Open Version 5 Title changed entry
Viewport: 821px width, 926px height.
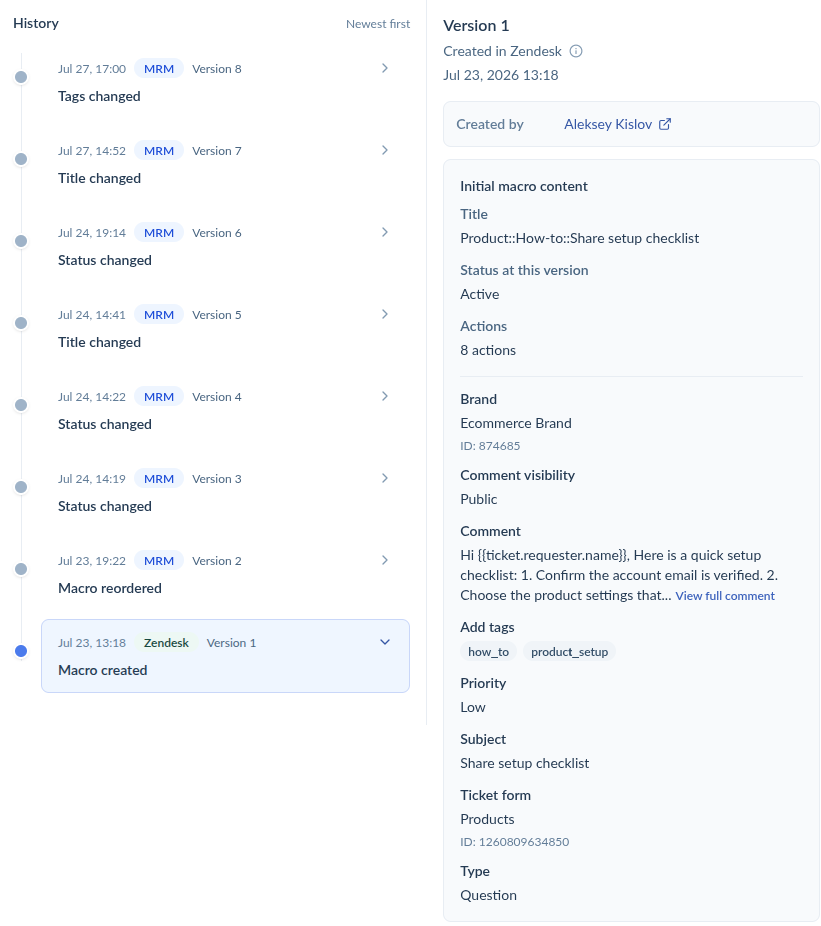click(x=225, y=328)
